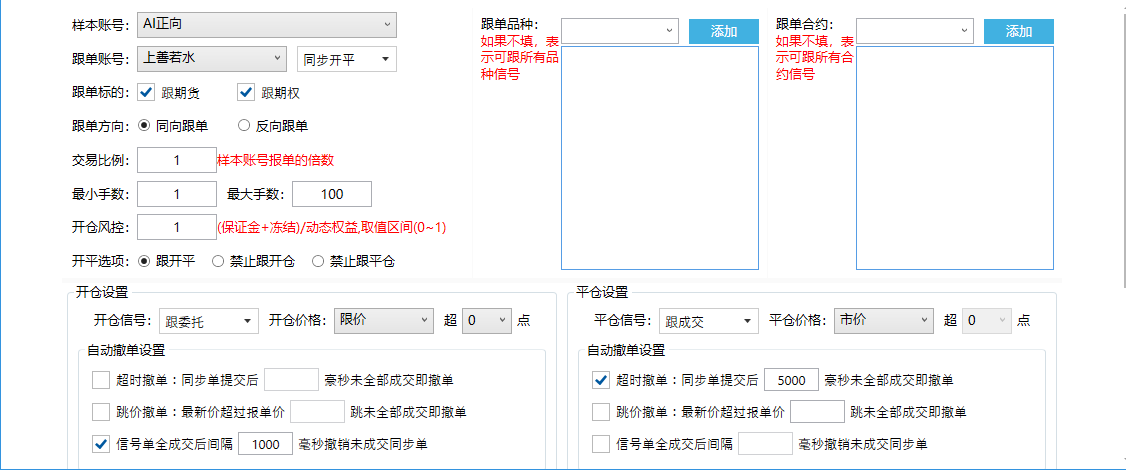Click the 样本账号报单的倍数 hint text
The width and height of the screenshot is (1126, 470).
(x=276, y=160)
